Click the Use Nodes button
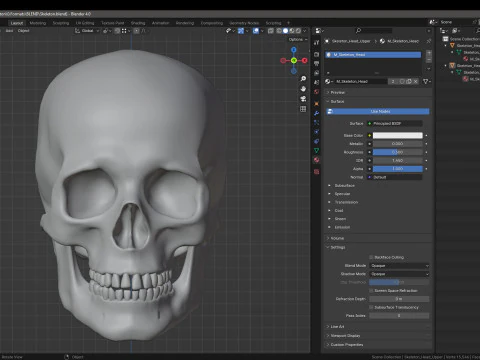480x360 pixels. [x=378, y=111]
